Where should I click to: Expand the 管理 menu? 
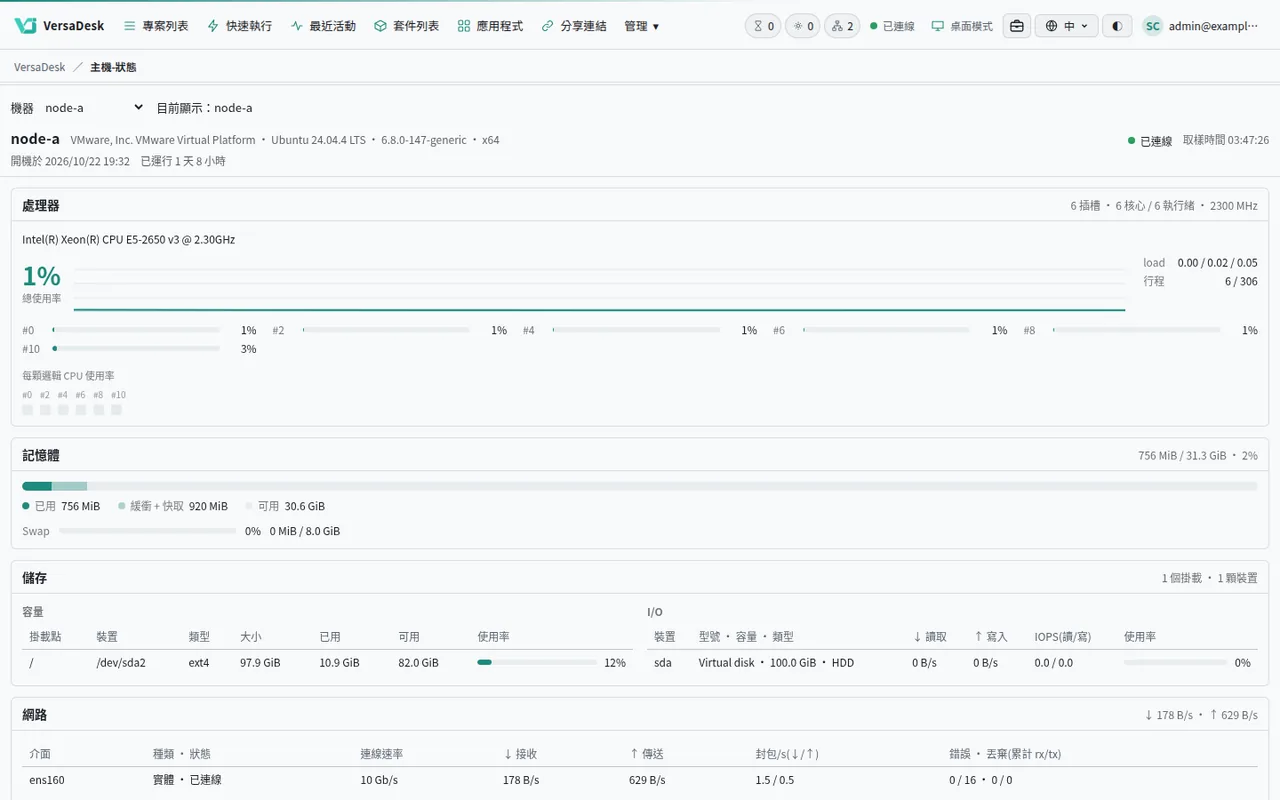(x=641, y=26)
